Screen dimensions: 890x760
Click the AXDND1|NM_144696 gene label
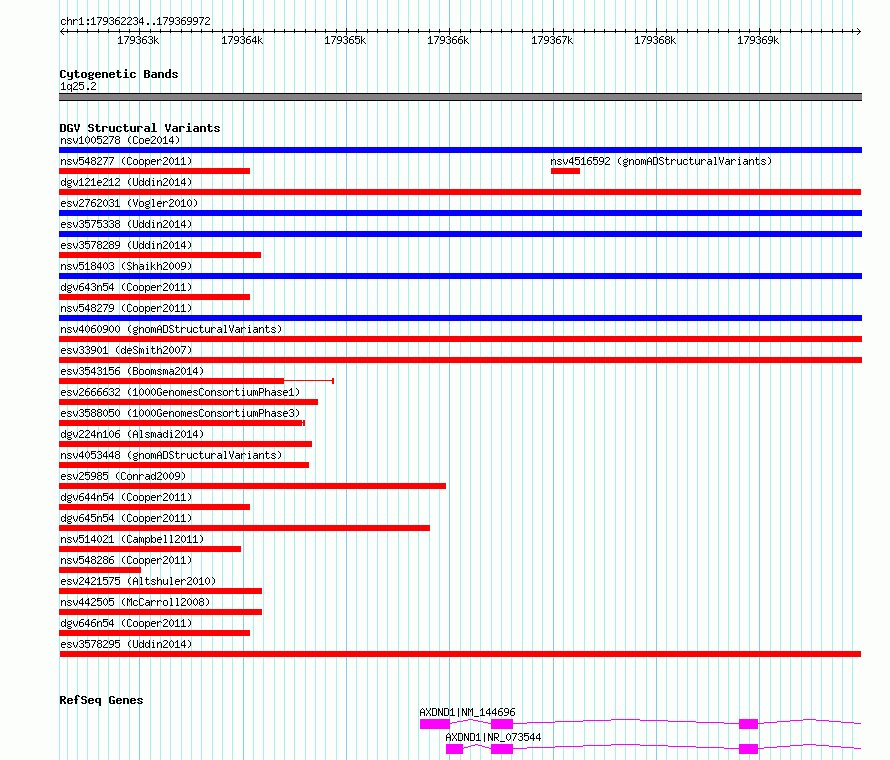467,712
